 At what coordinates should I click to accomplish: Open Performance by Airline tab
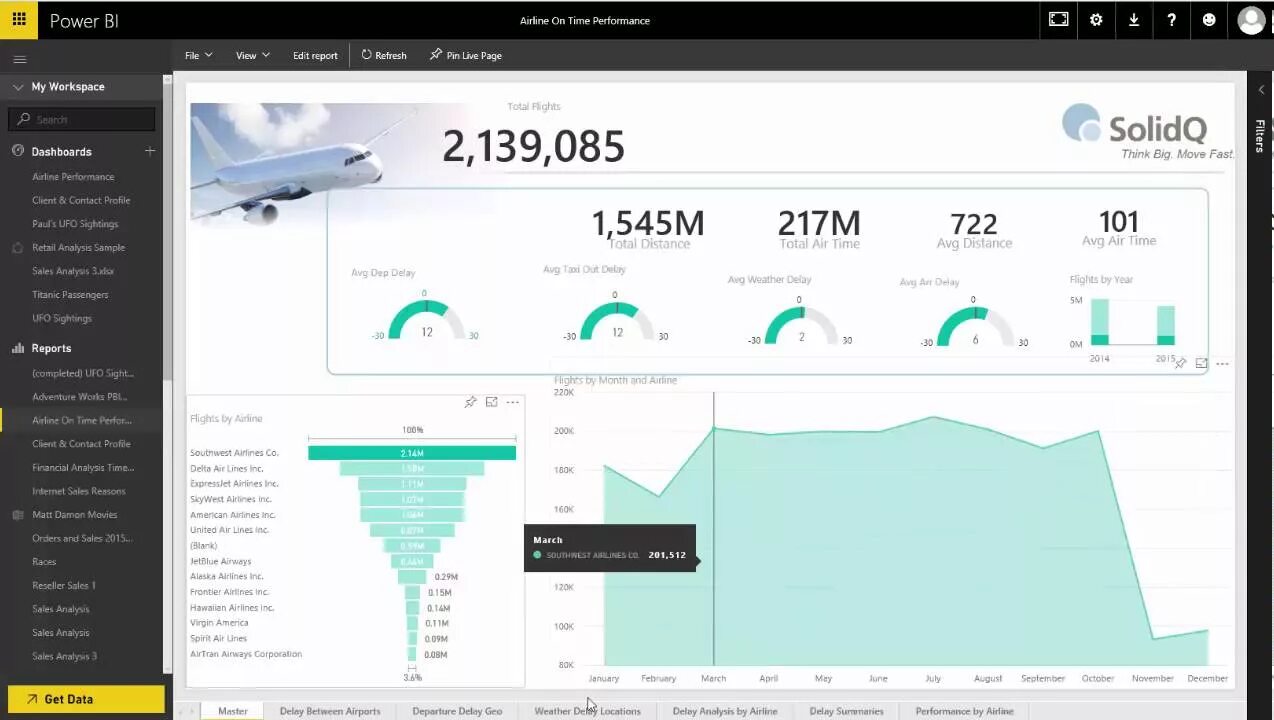(x=964, y=711)
